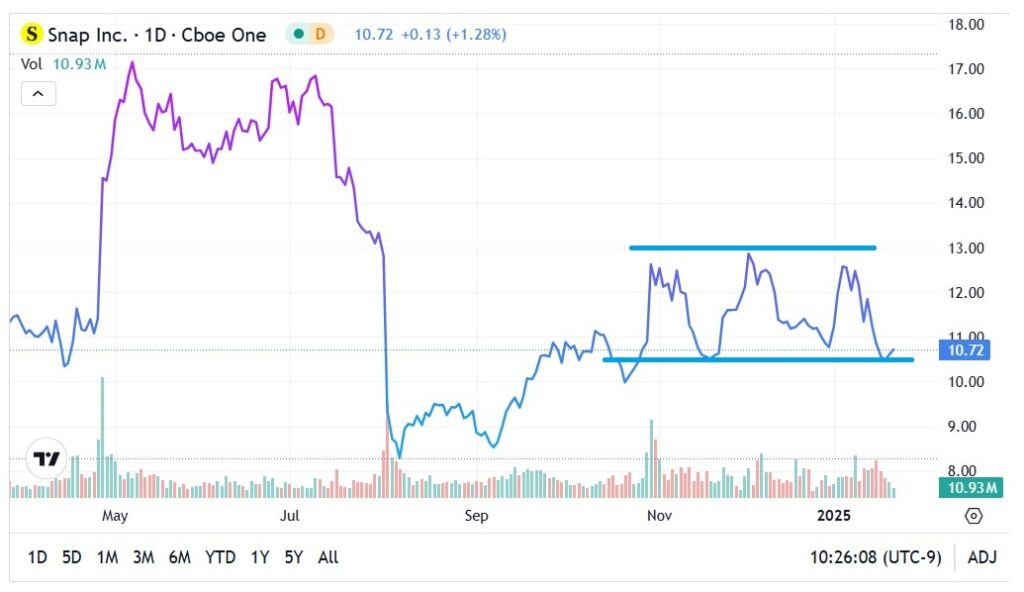Toggle the ADJ adjusted data button
1024x592 pixels.
coord(982,557)
